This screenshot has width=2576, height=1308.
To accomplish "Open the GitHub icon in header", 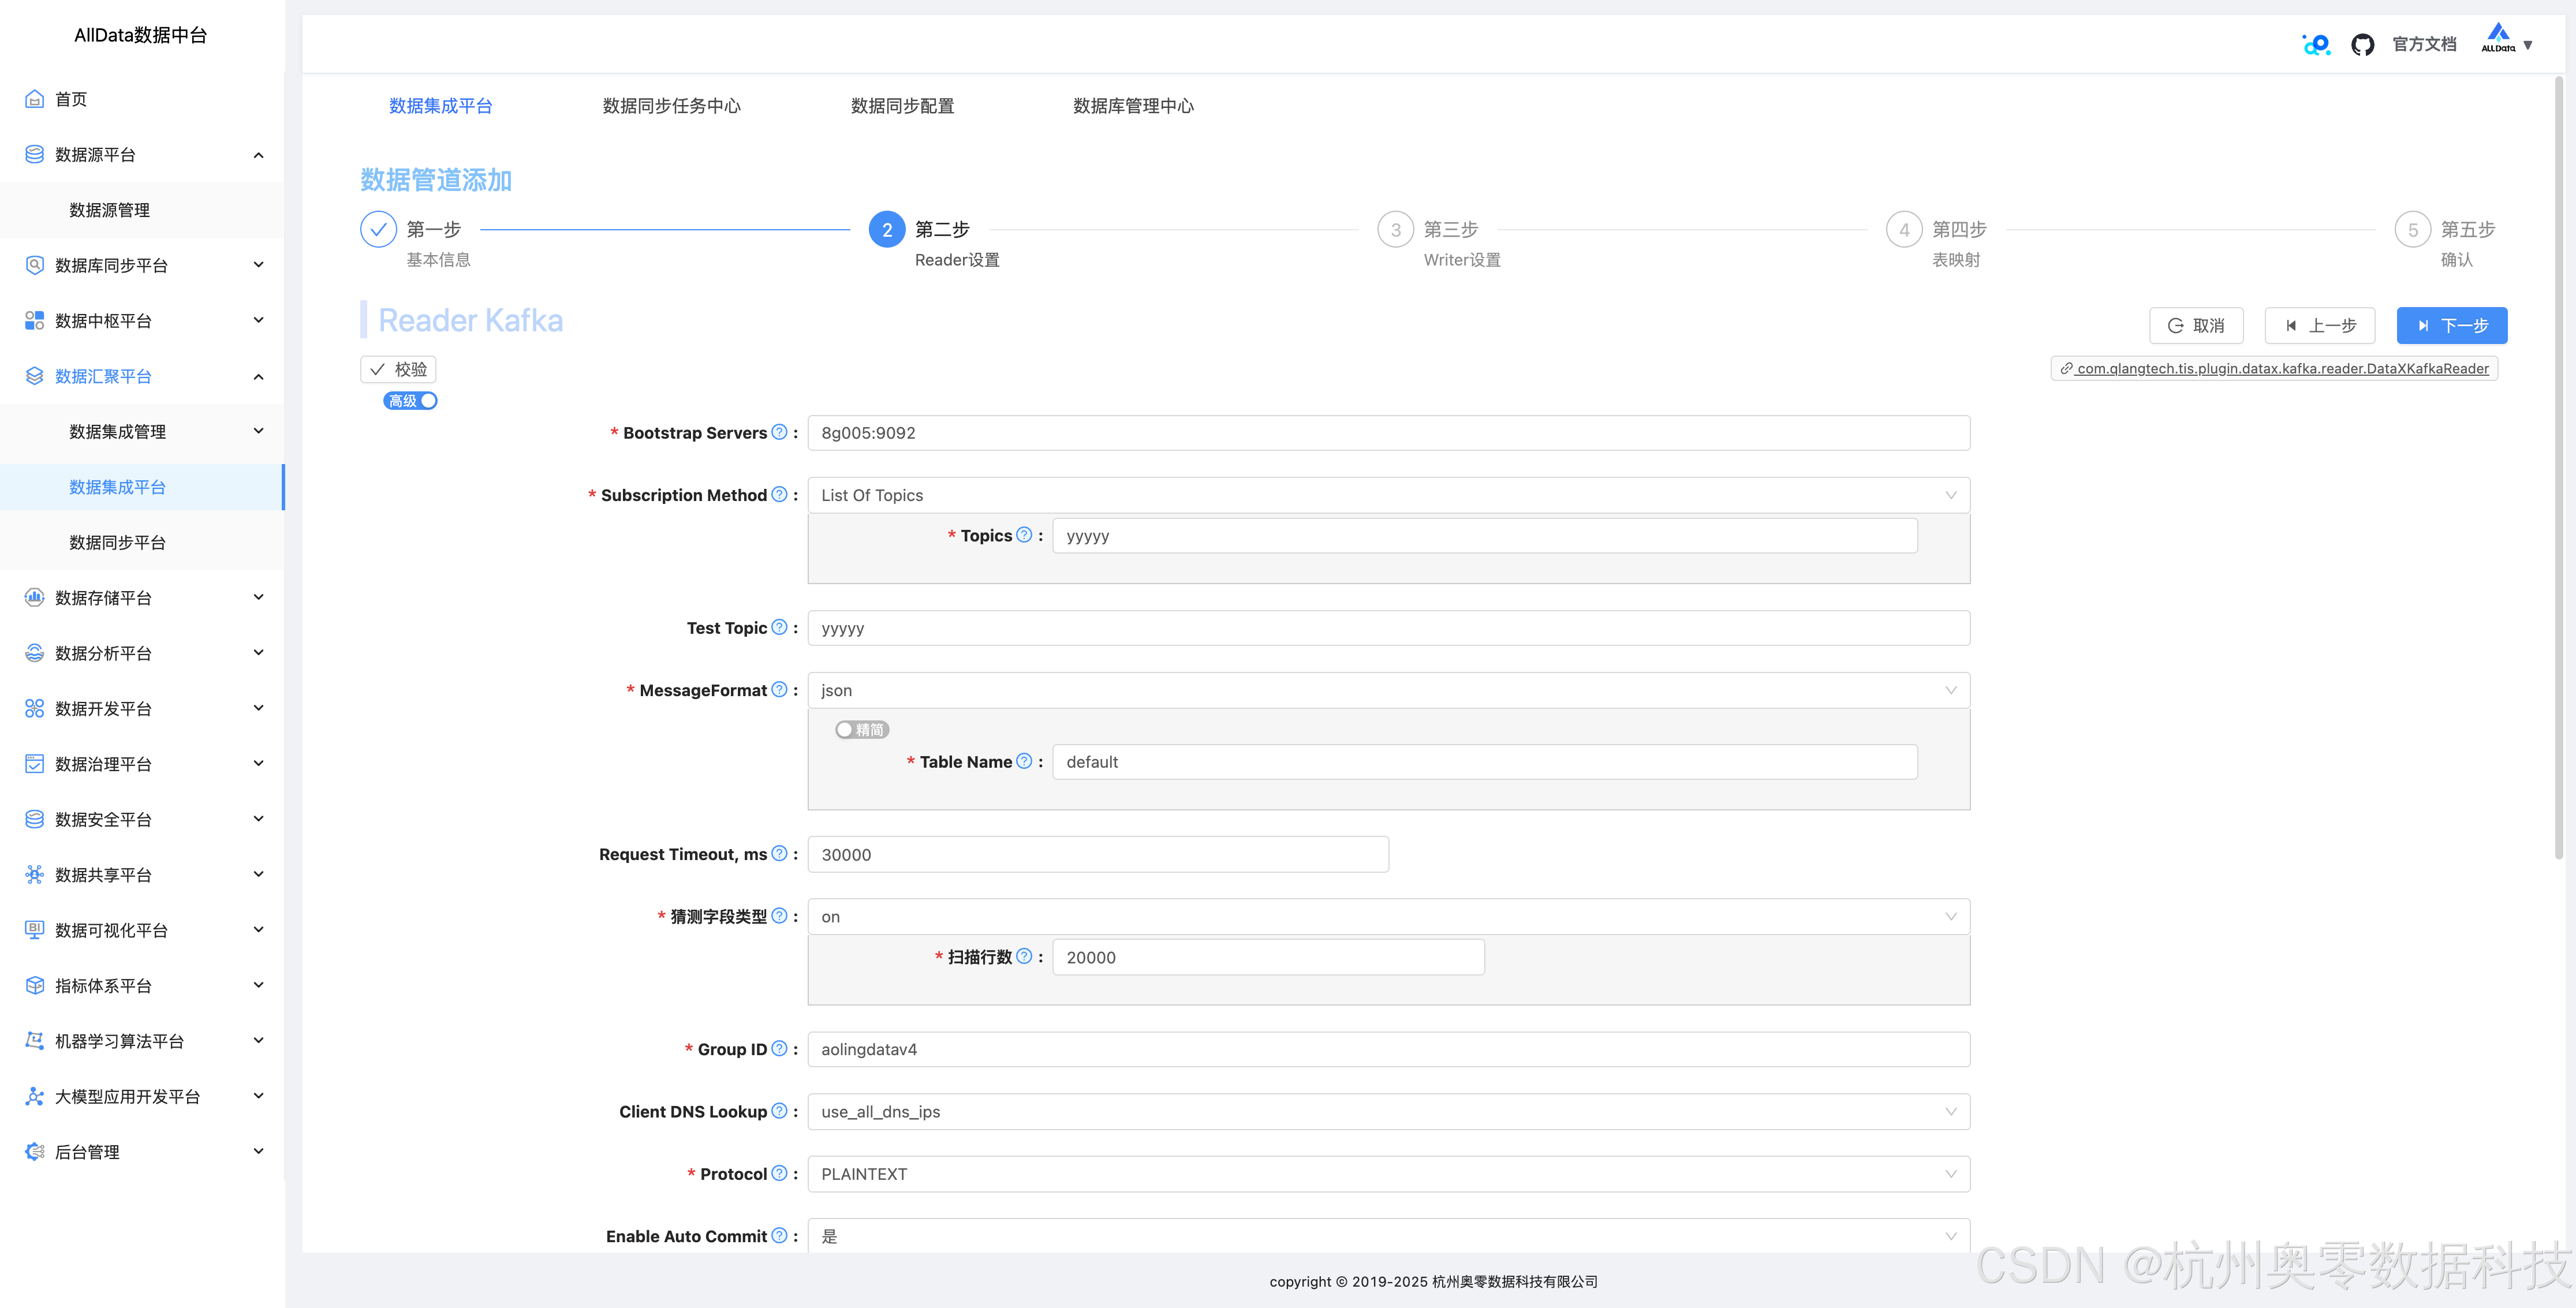I will pos(2362,45).
